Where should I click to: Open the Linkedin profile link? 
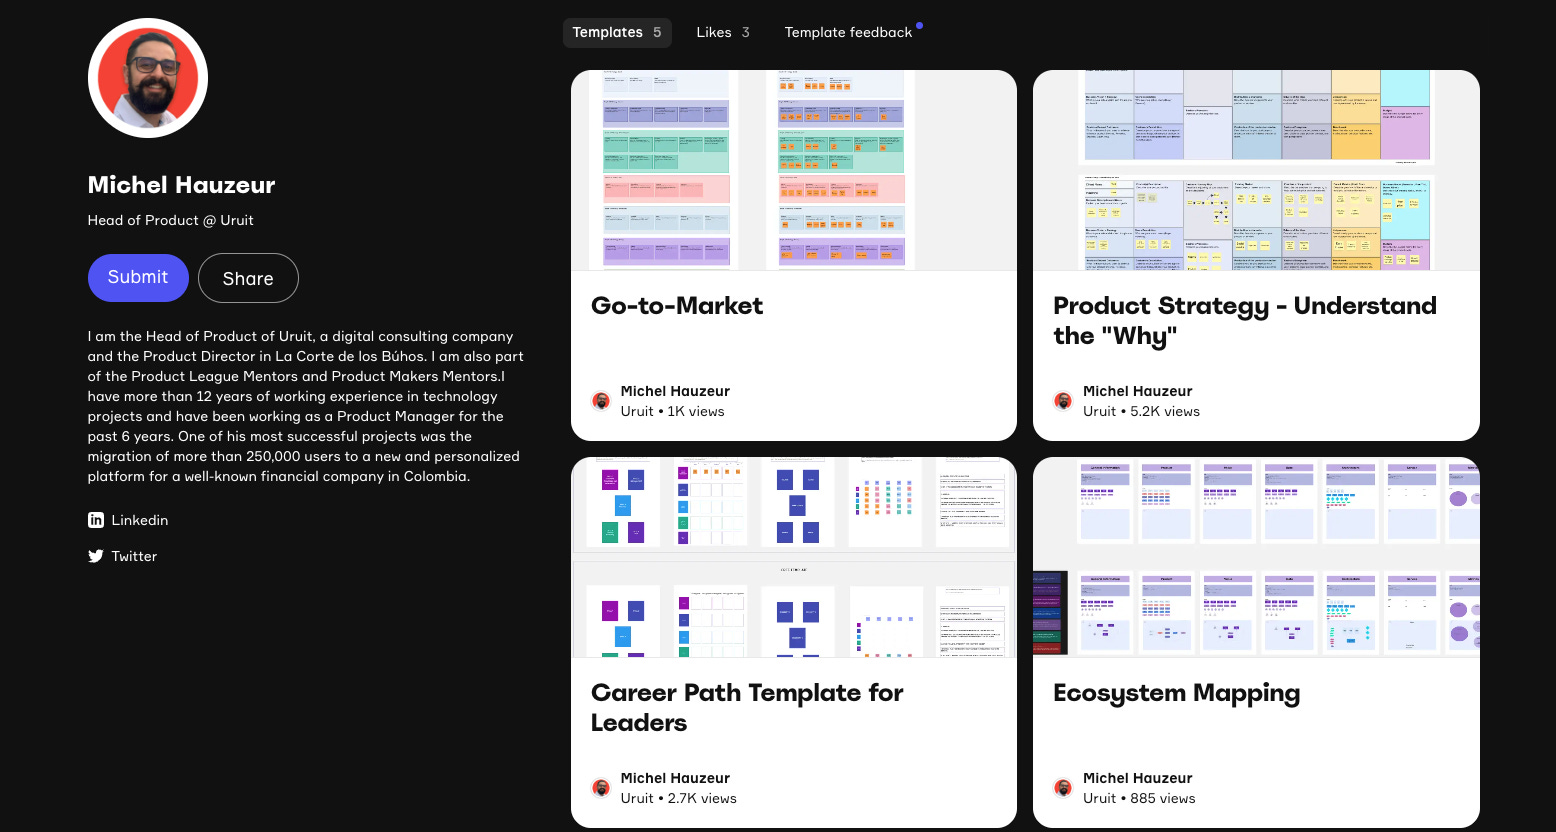128,520
